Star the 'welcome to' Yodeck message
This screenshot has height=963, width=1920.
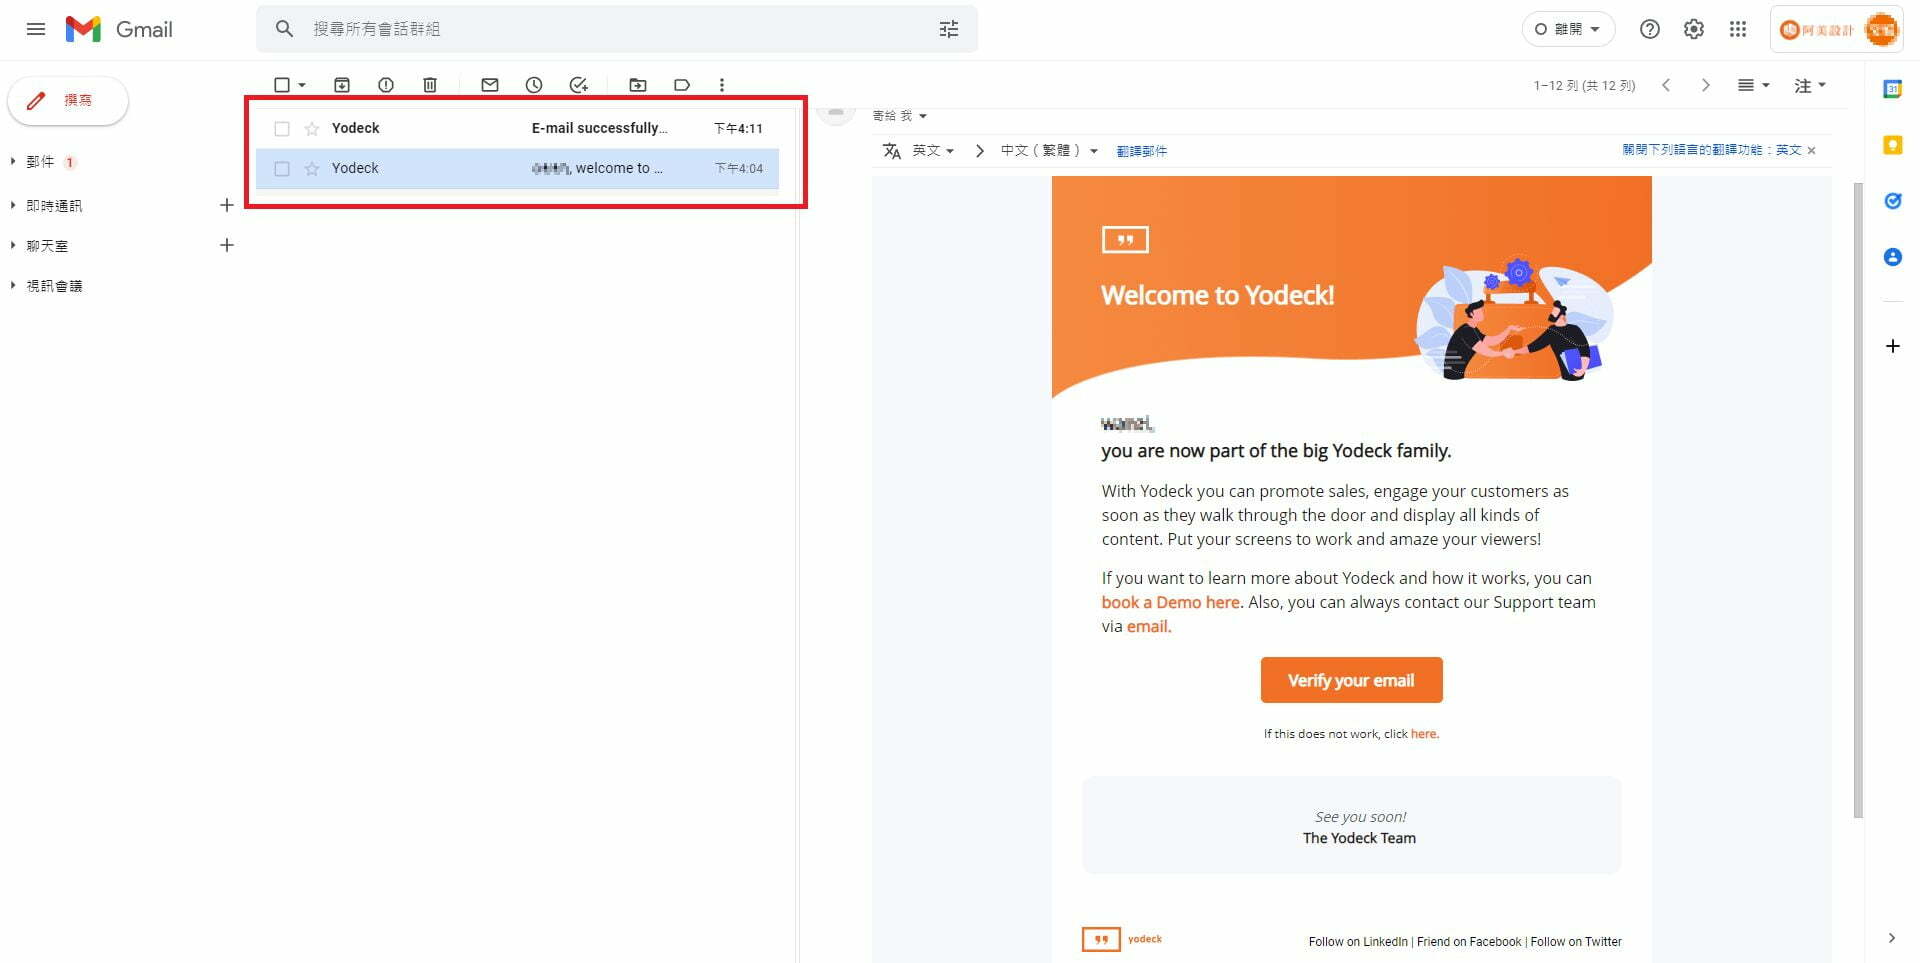[x=312, y=168]
